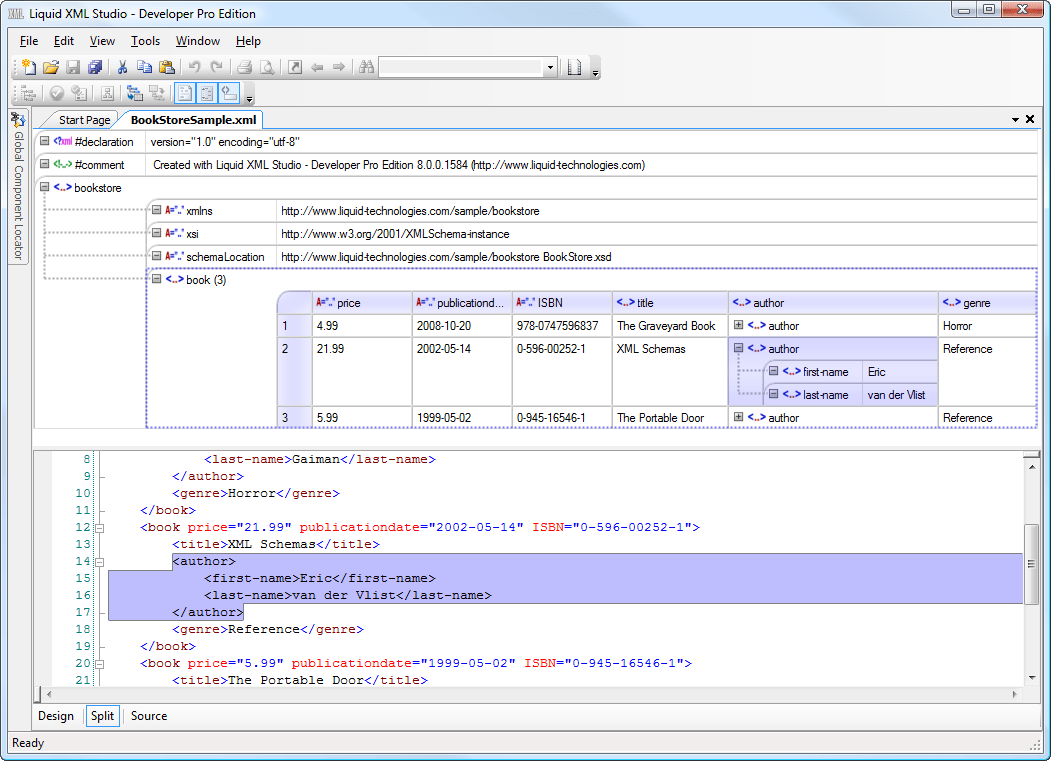Open the View menu
Viewport: 1051px width, 761px height.
tap(102, 41)
